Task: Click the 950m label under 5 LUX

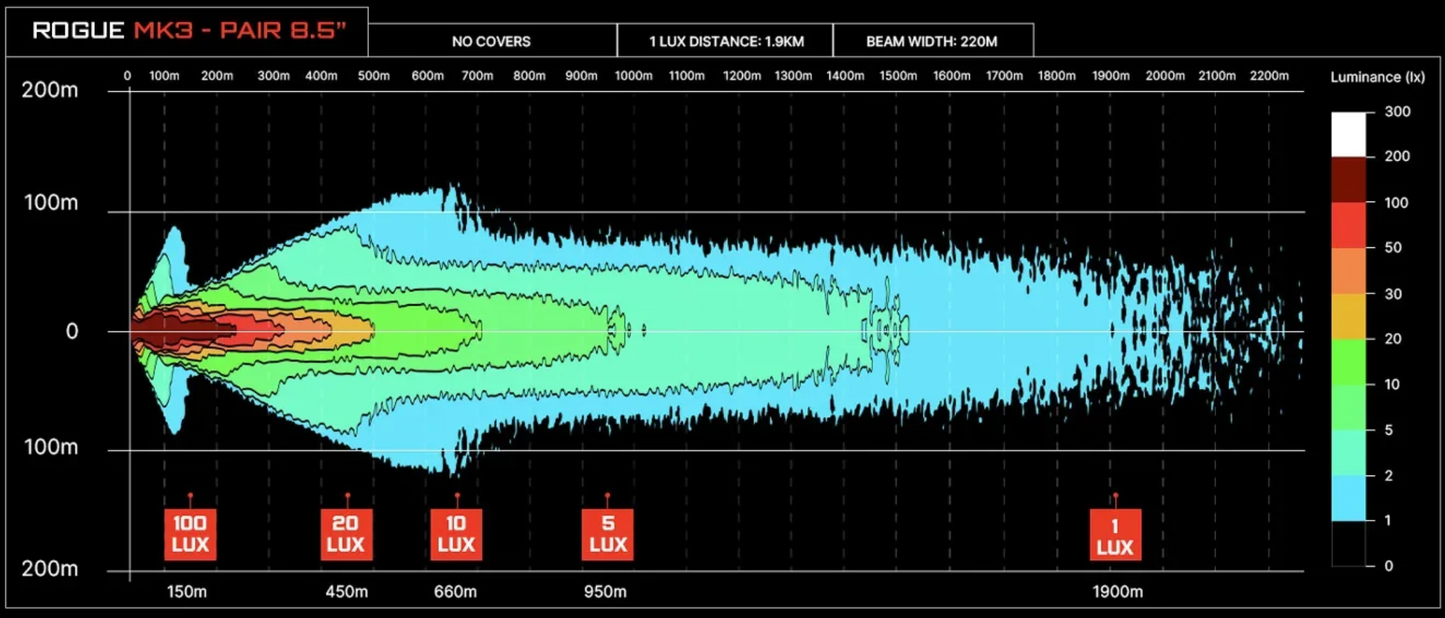Action: pos(605,592)
